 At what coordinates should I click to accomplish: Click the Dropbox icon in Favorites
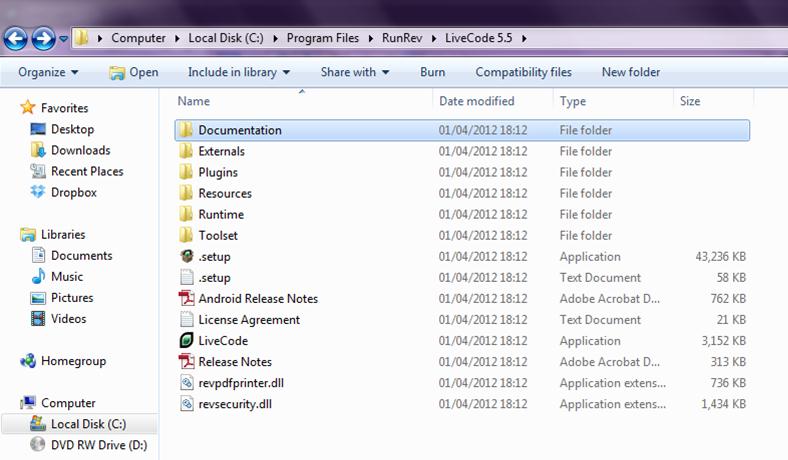click(38, 192)
